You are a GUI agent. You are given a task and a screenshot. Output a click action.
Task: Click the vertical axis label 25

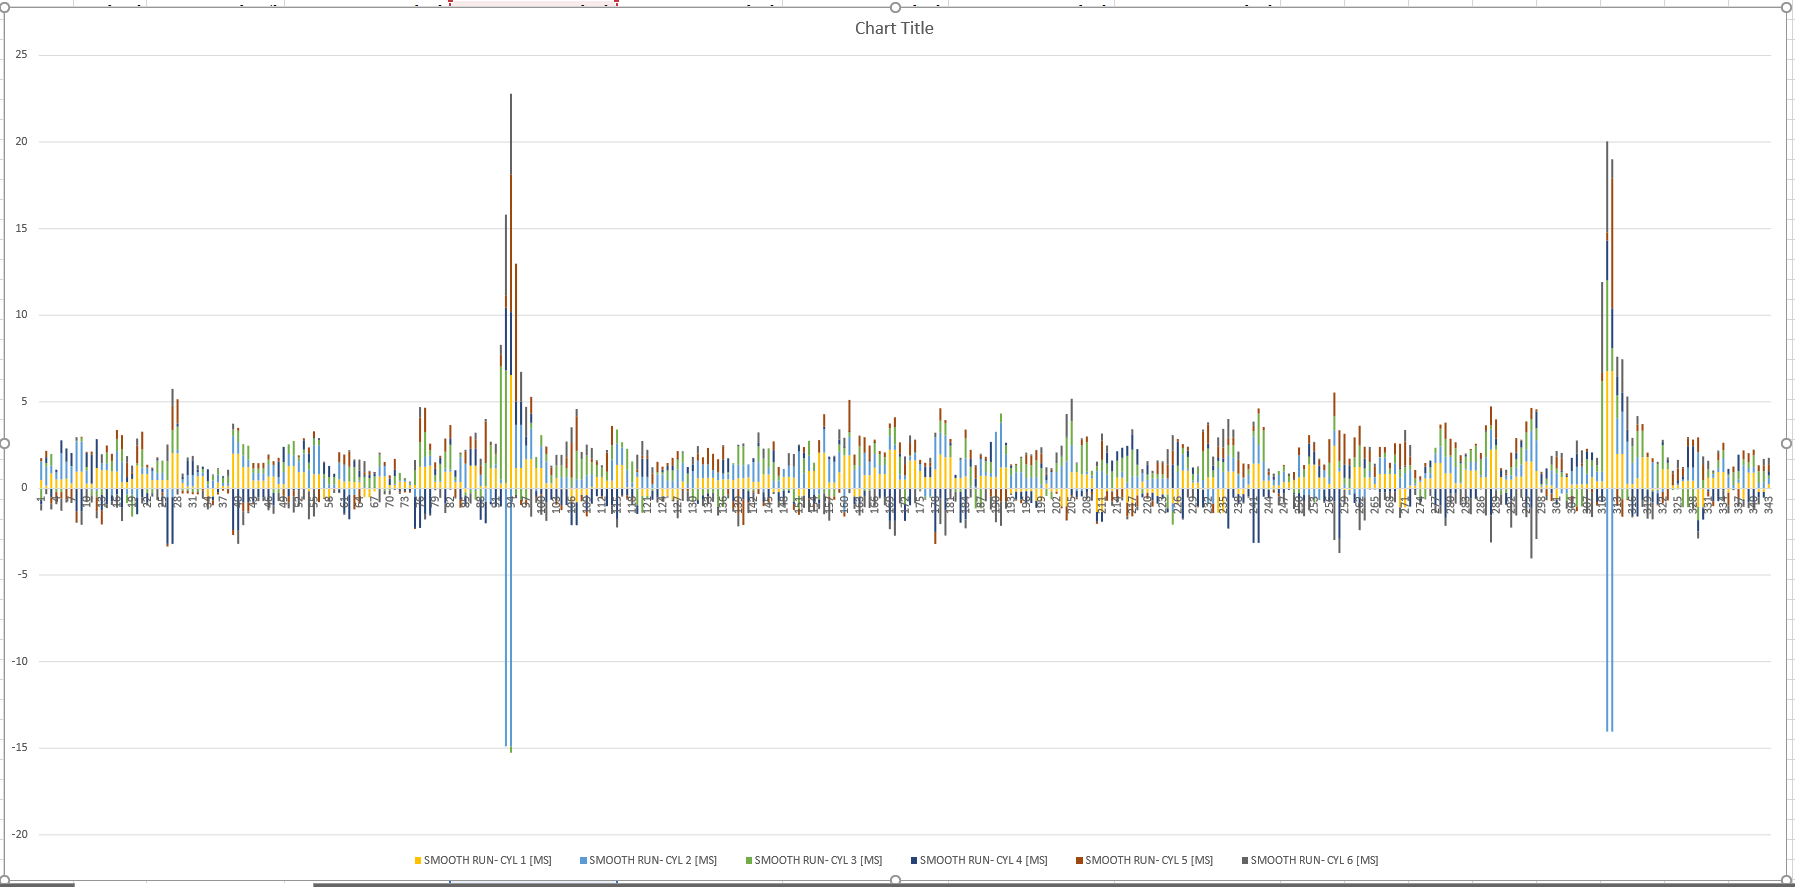[21, 55]
